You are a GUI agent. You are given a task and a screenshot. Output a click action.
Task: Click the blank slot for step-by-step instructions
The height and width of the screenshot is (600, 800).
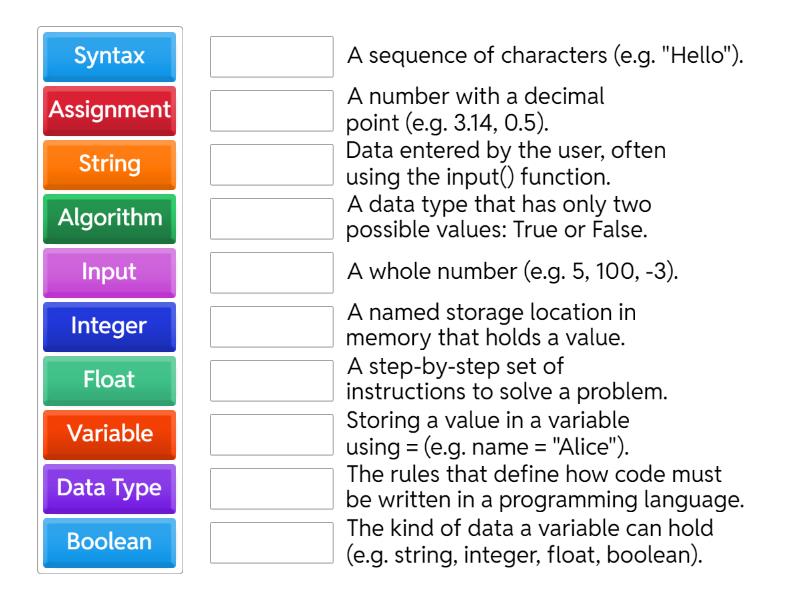pyautogui.click(x=272, y=381)
